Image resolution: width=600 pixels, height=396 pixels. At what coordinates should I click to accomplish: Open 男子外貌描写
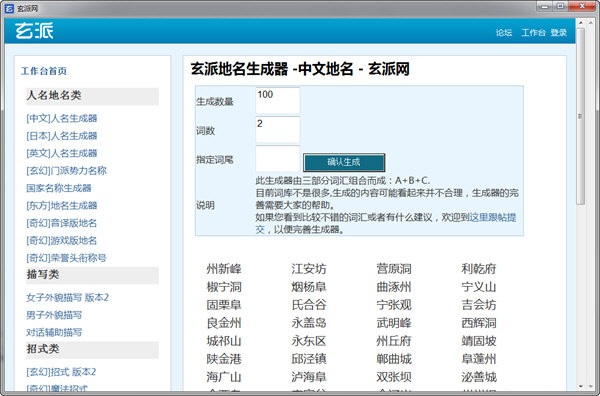[54, 315]
